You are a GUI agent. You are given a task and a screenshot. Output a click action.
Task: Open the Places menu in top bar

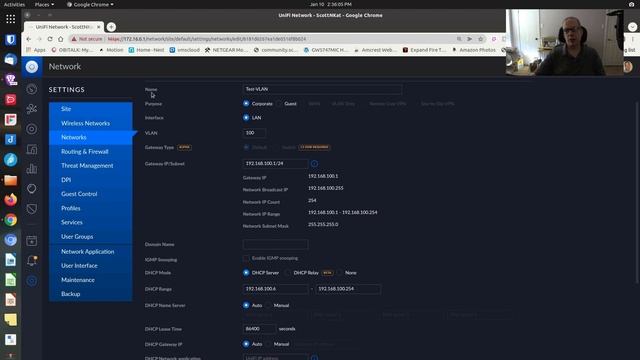pos(44,4)
